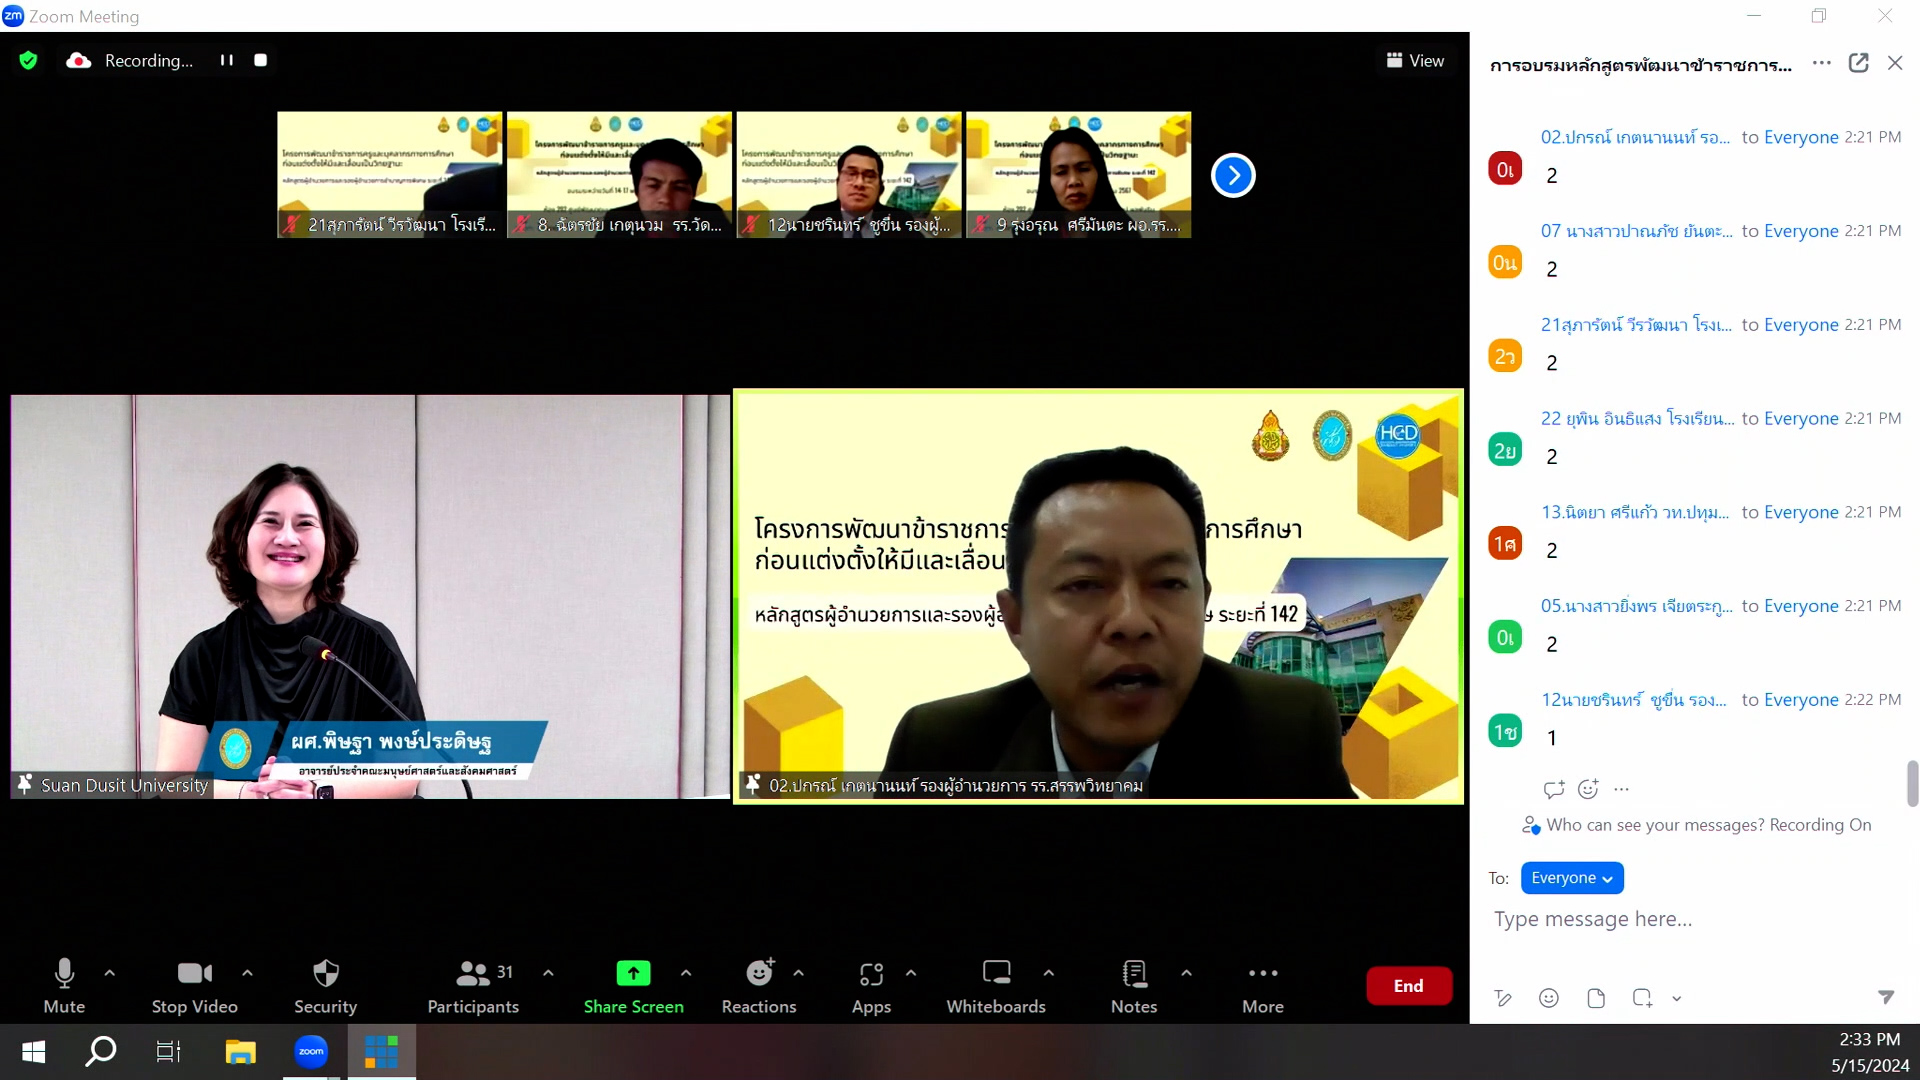Click the cloud recording indicator icon

coord(79,61)
